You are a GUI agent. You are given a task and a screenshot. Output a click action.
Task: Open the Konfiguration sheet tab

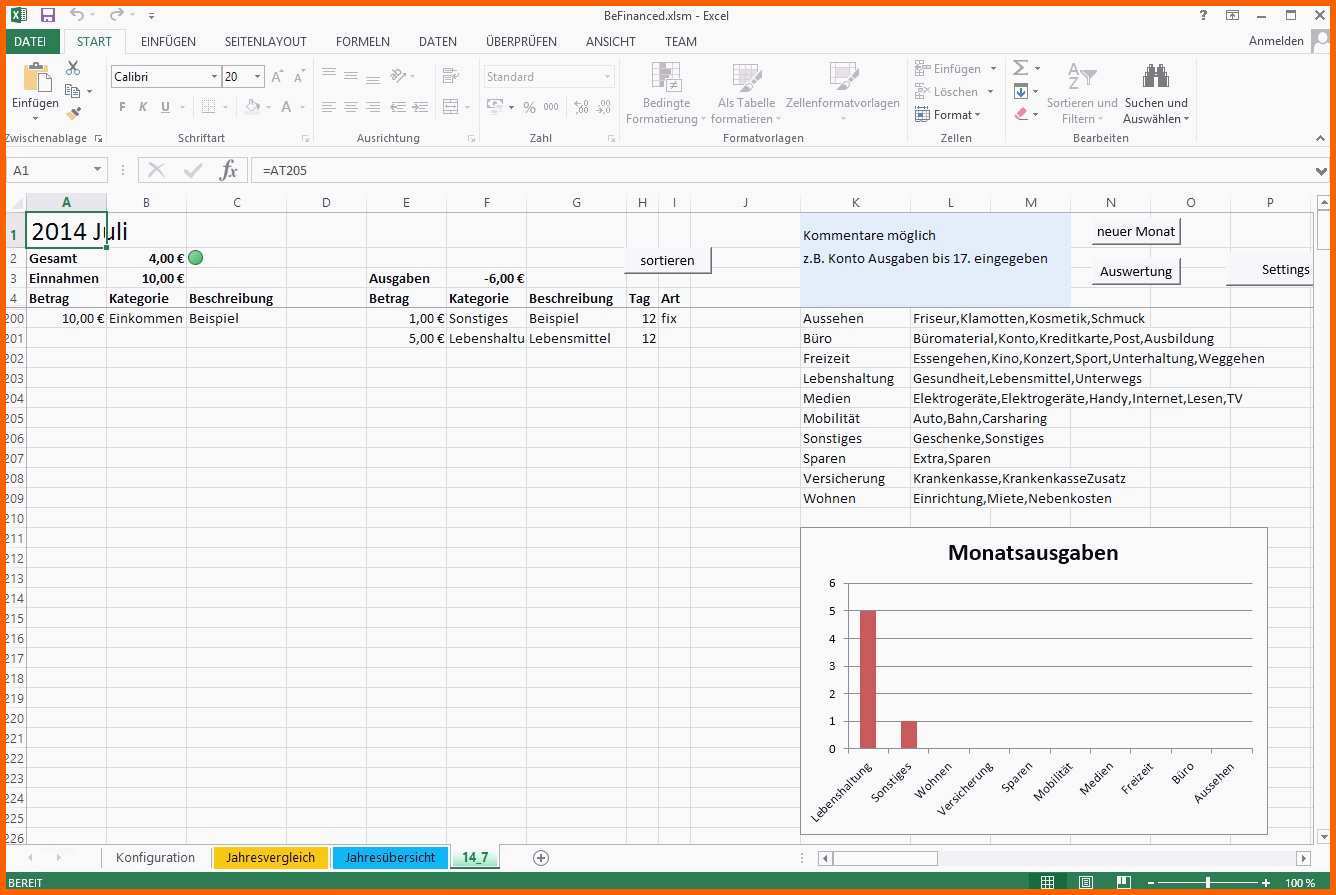[x=155, y=857]
